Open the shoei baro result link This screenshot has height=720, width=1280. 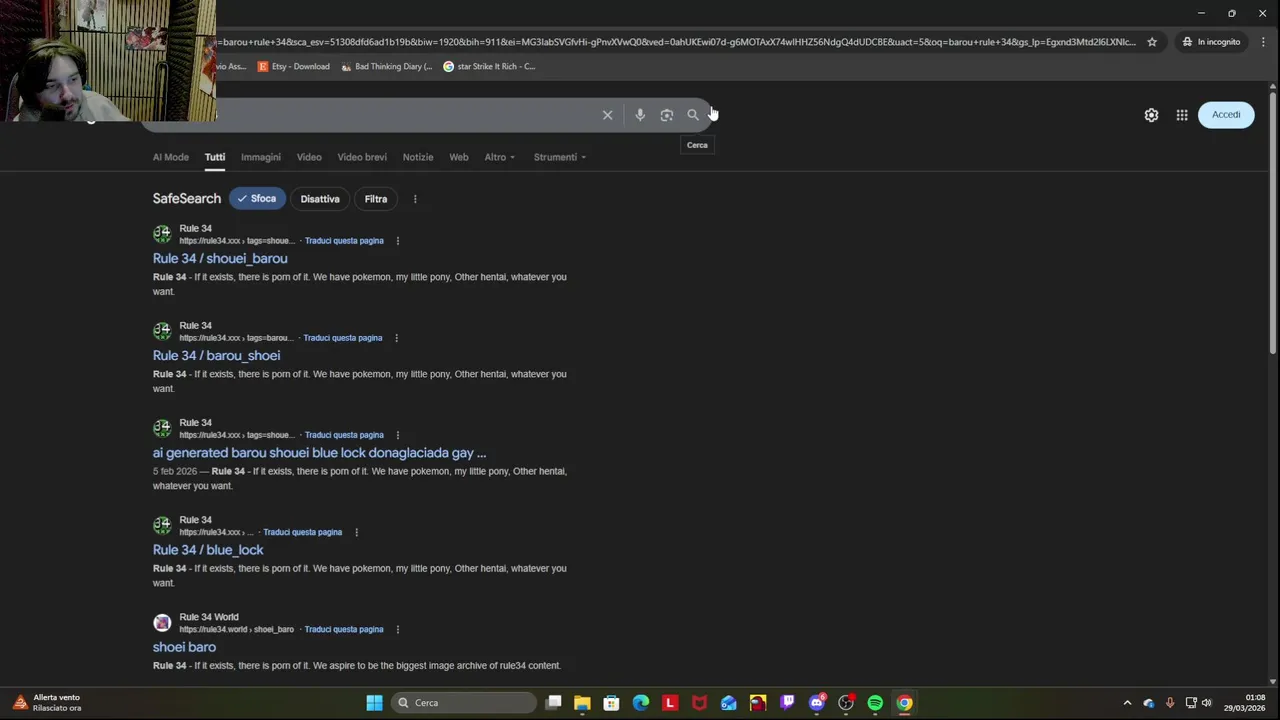point(184,647)
